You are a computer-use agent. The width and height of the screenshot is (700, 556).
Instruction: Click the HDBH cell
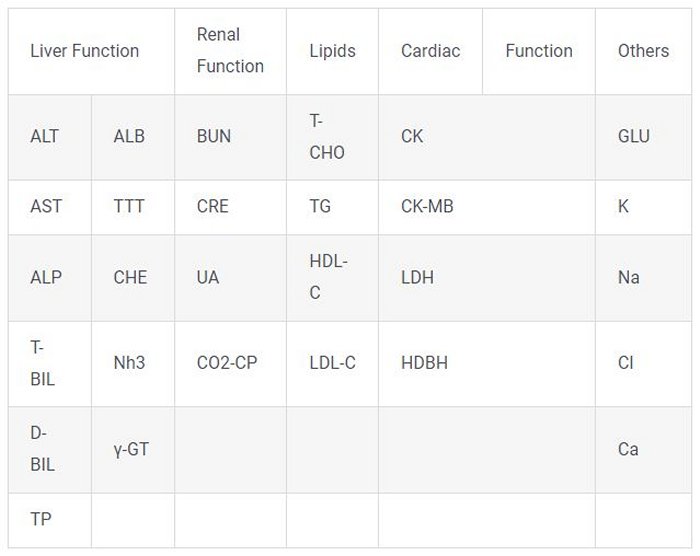(424, 363)
